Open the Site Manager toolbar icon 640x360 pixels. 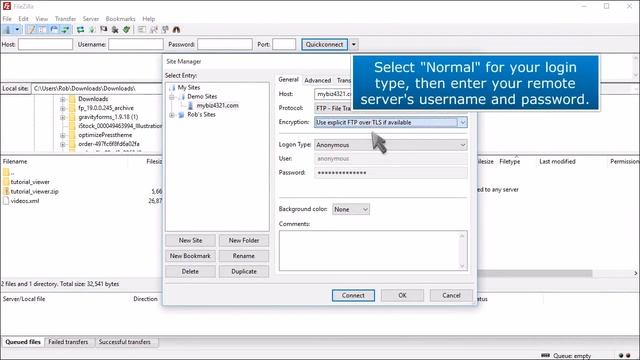click(x=7, y=29)
